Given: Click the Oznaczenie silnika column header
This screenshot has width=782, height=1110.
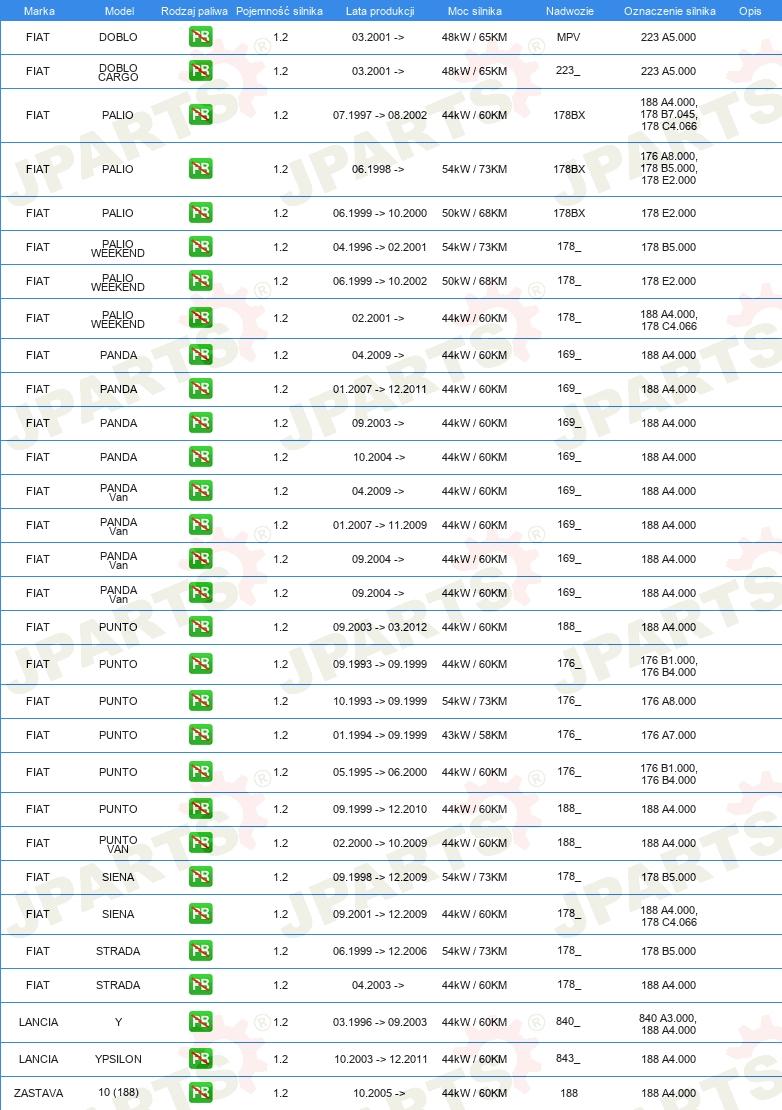Looking at the screenshot, I should (669, 11).
